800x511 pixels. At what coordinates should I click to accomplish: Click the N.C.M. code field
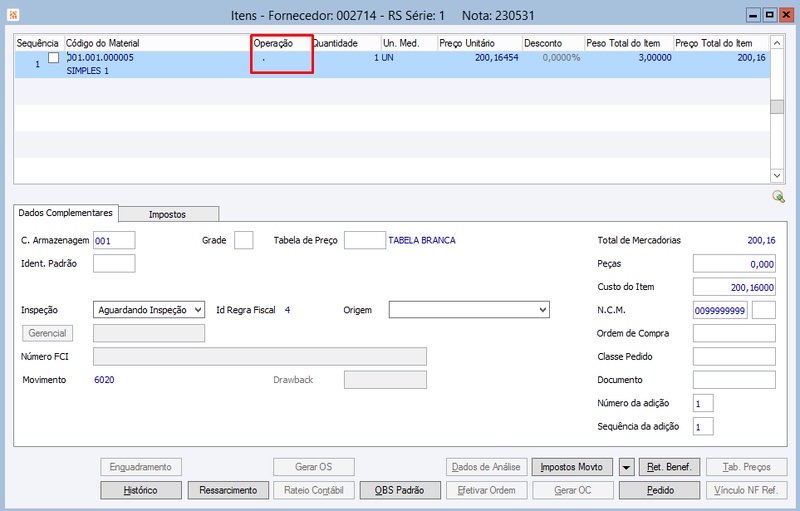click(720, 310)
